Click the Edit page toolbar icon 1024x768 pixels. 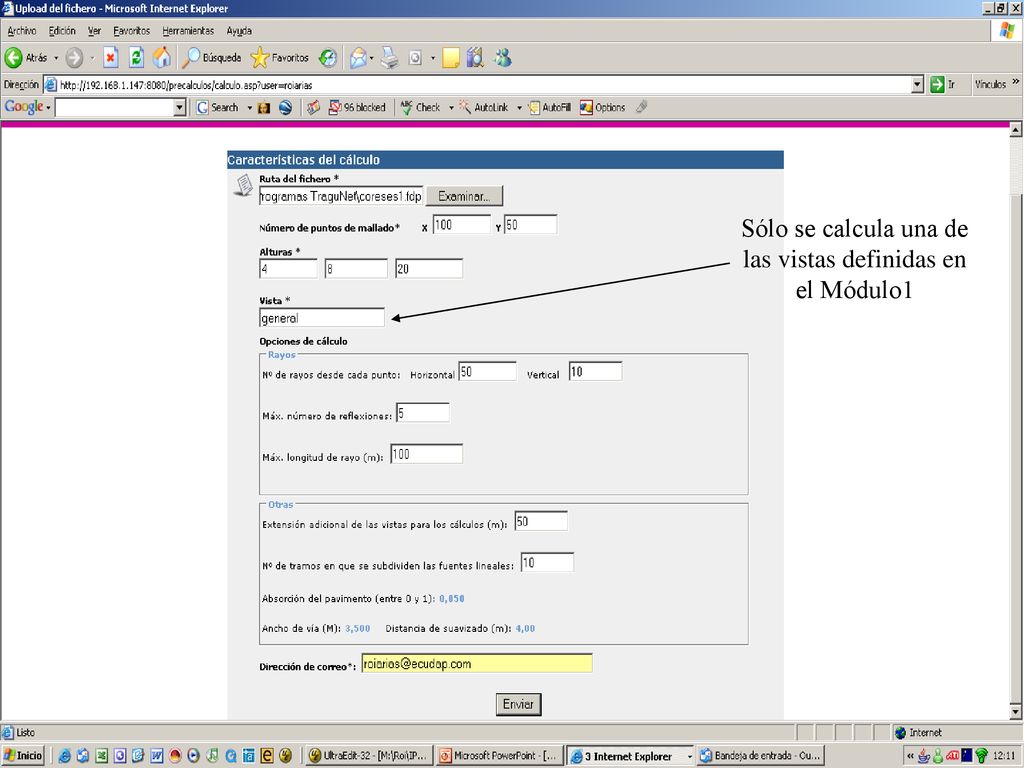415,58
